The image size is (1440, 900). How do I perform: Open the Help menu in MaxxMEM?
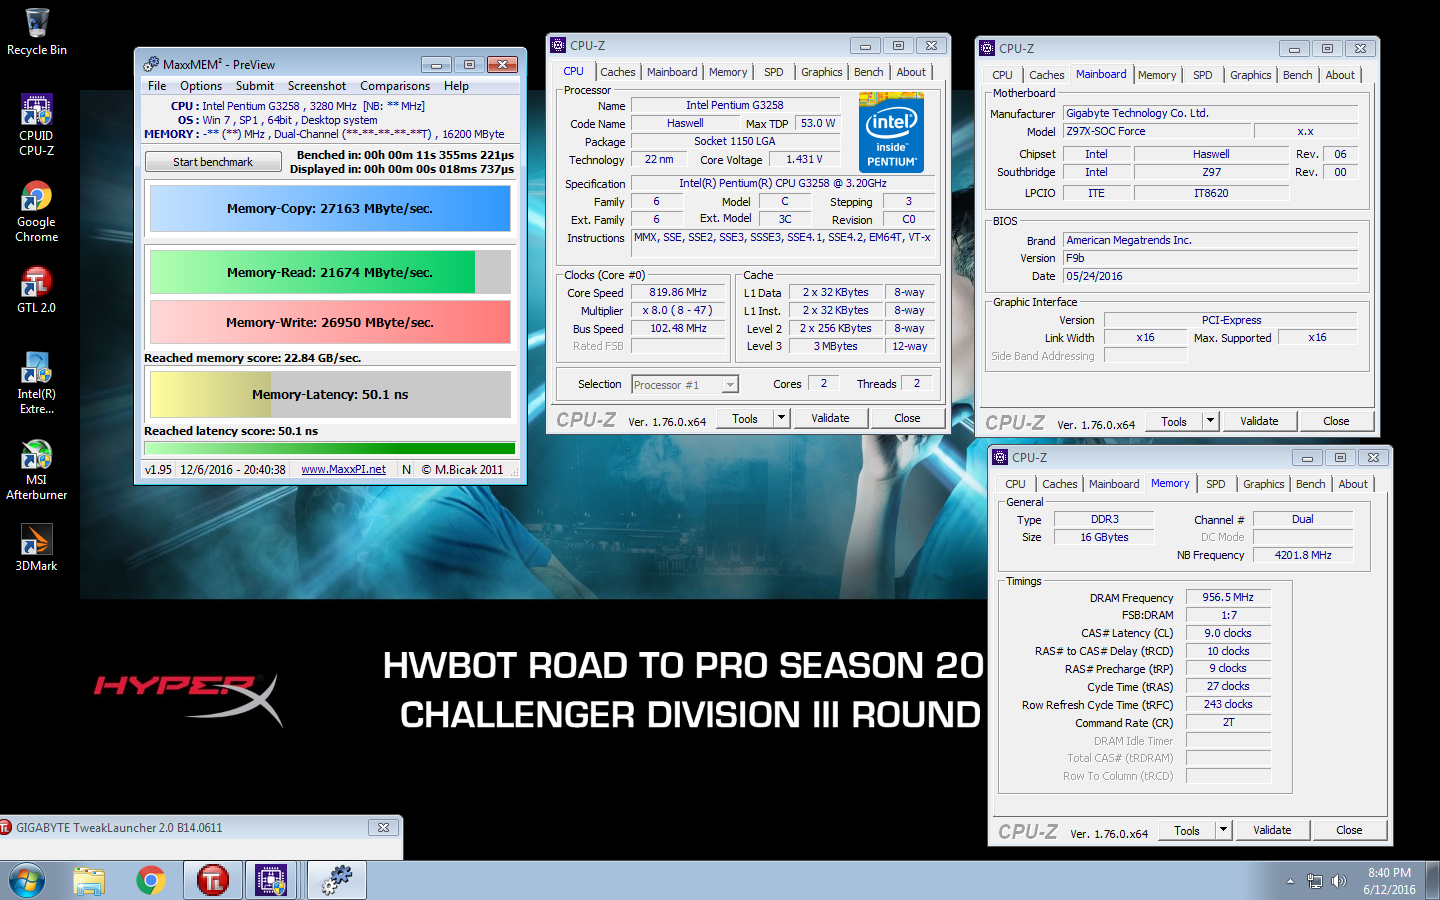click(x=456, y=86)
